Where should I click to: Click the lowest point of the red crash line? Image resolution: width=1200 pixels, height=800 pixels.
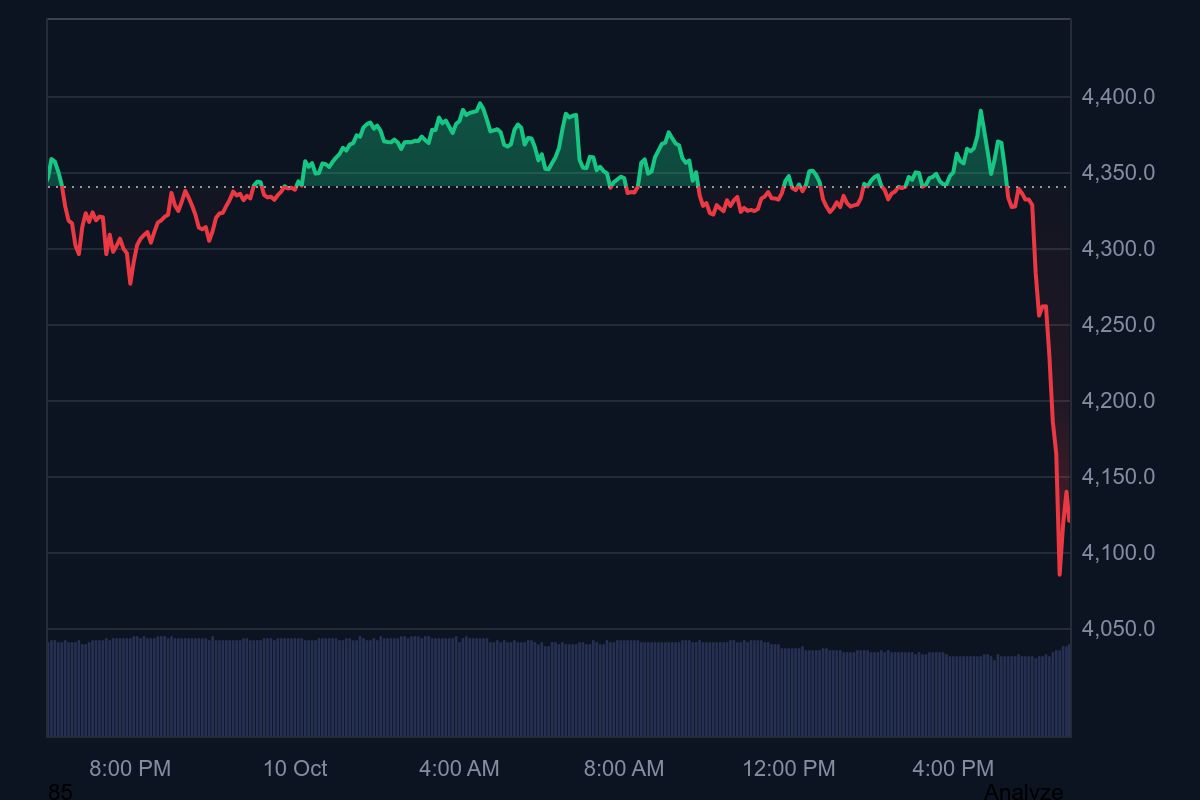tap(1060, 574)
